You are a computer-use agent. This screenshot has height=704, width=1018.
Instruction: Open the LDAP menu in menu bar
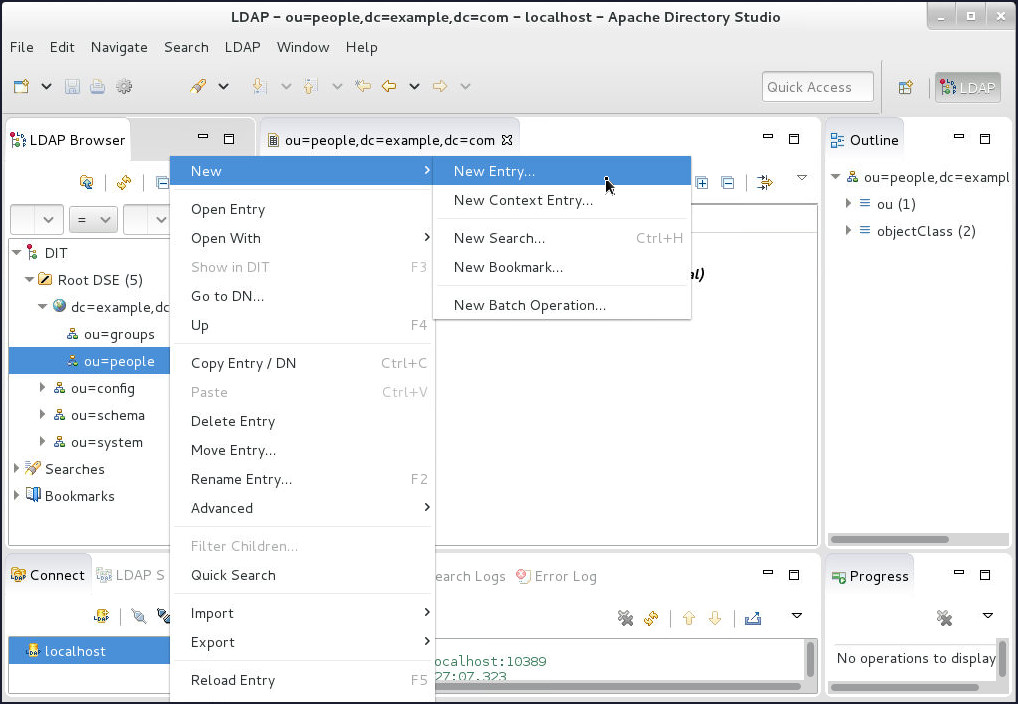[x=242, y=47]
